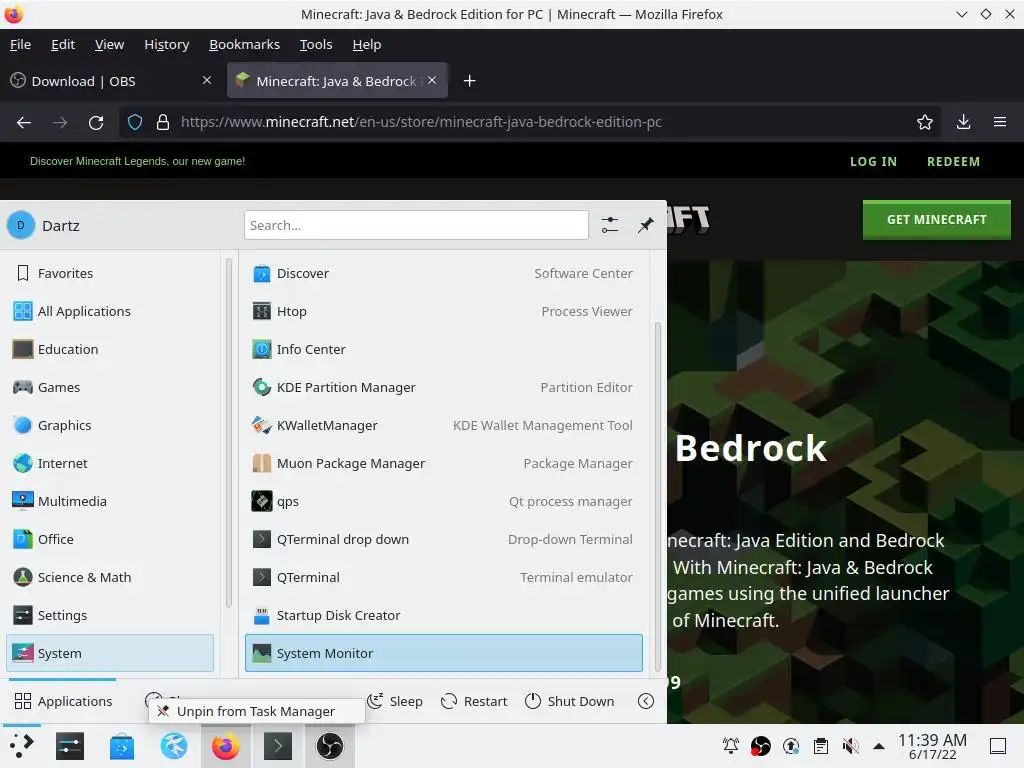Switch to Applications tab in launcher
1024x768 pixels.
tap(63, 701)
